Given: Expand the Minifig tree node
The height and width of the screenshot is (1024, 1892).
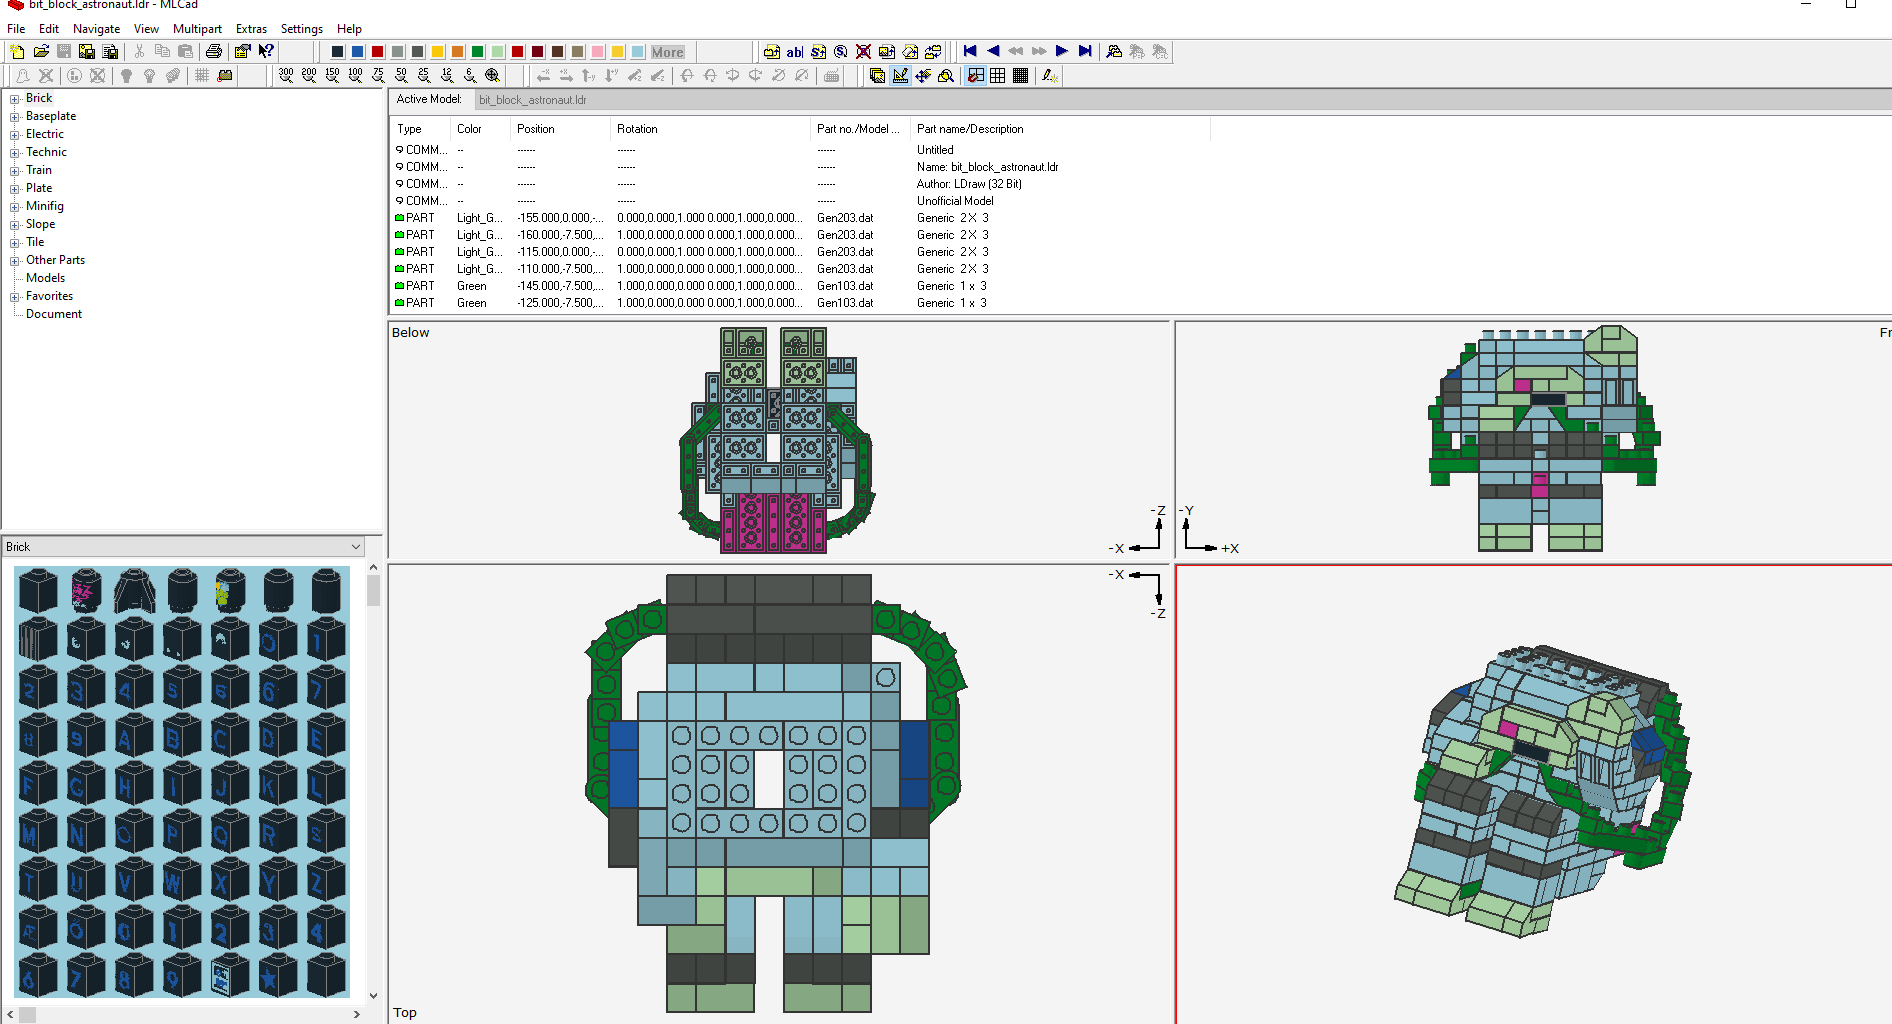Looking at the screenshot, I should point(15,207).
